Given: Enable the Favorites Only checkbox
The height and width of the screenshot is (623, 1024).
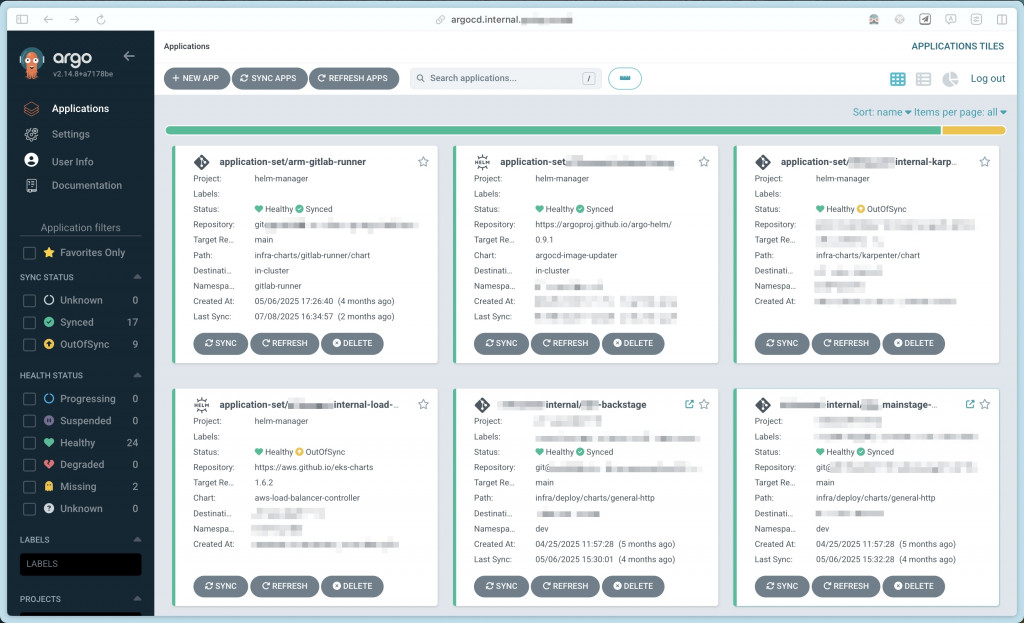Looking at the screenshot, I should pos(29,253).
